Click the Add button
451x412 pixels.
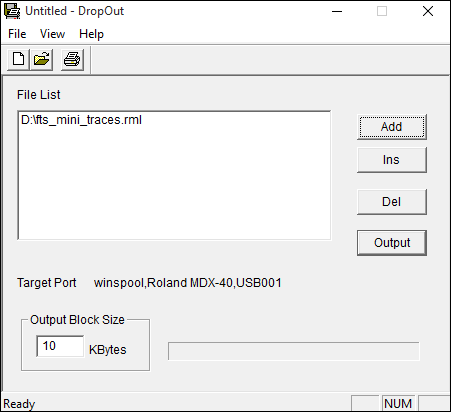392,127
